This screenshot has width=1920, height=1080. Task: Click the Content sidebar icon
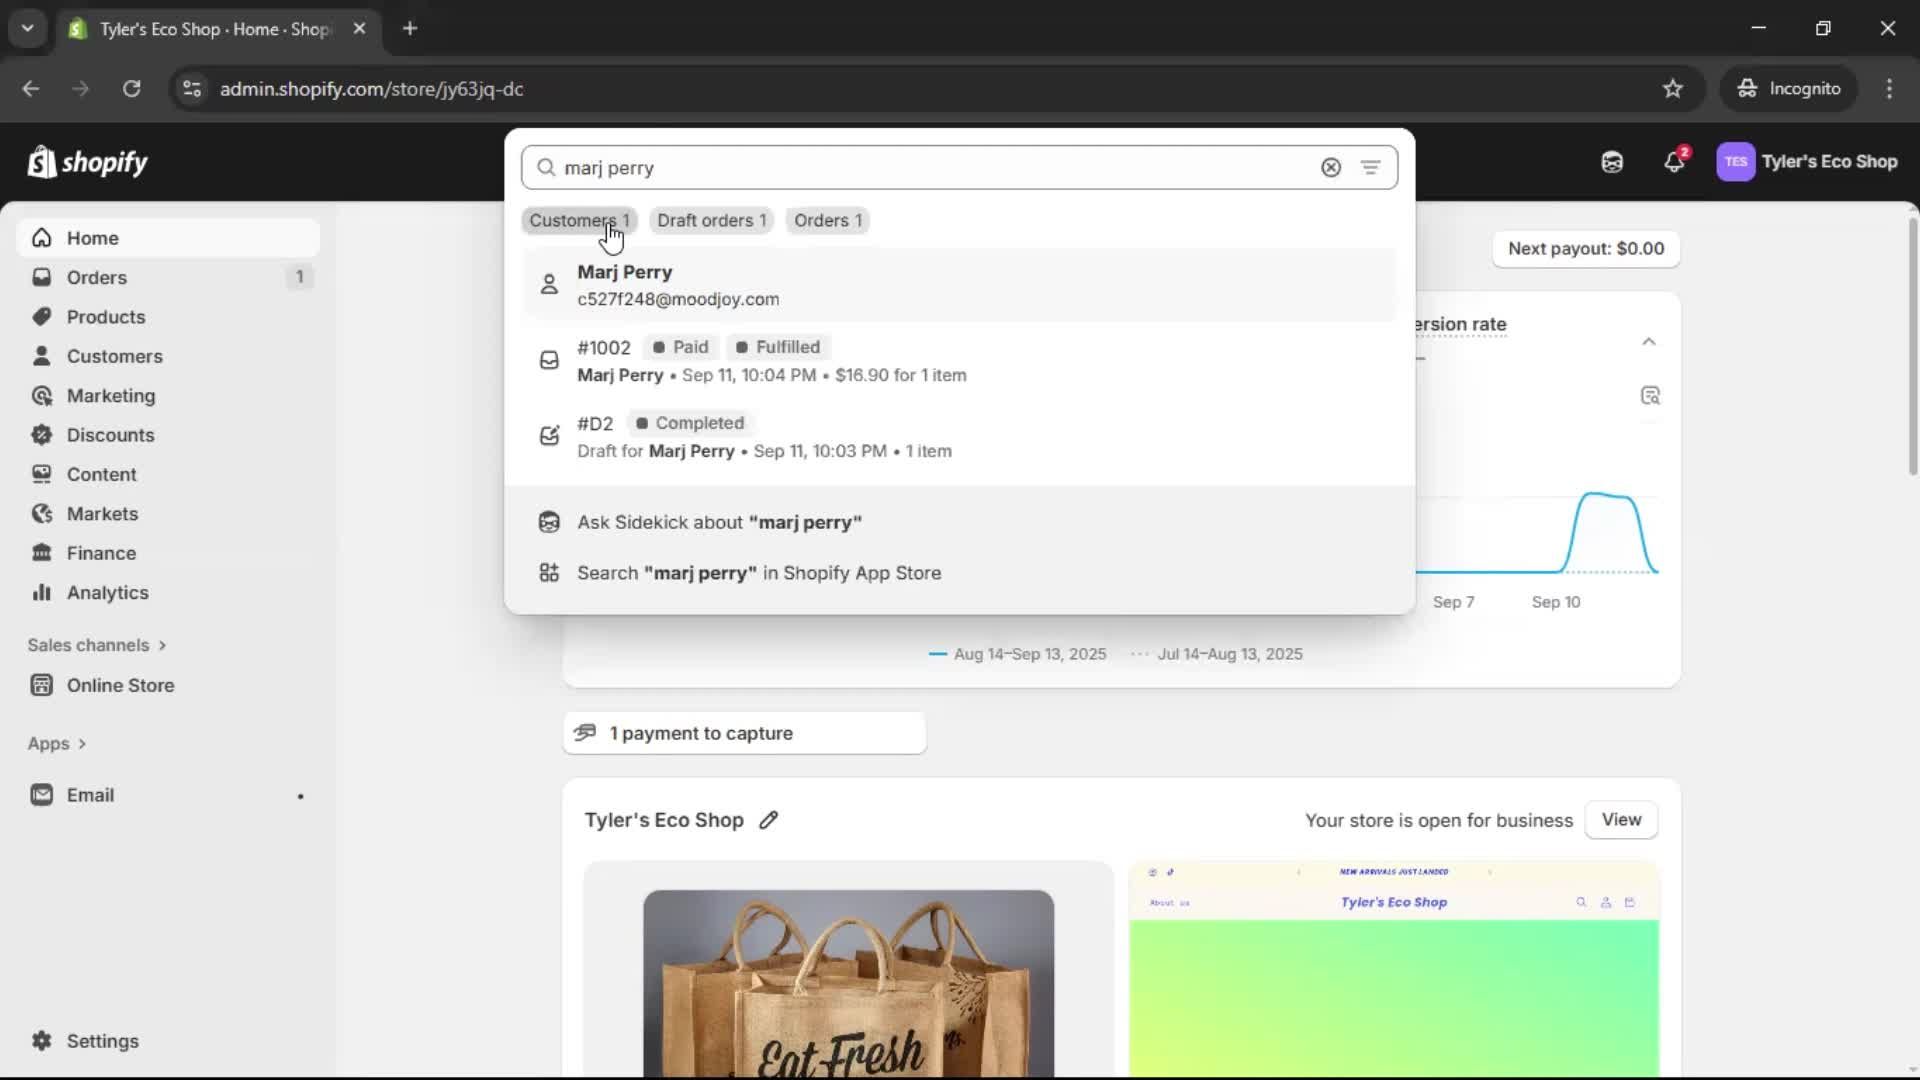click(42, 474)
